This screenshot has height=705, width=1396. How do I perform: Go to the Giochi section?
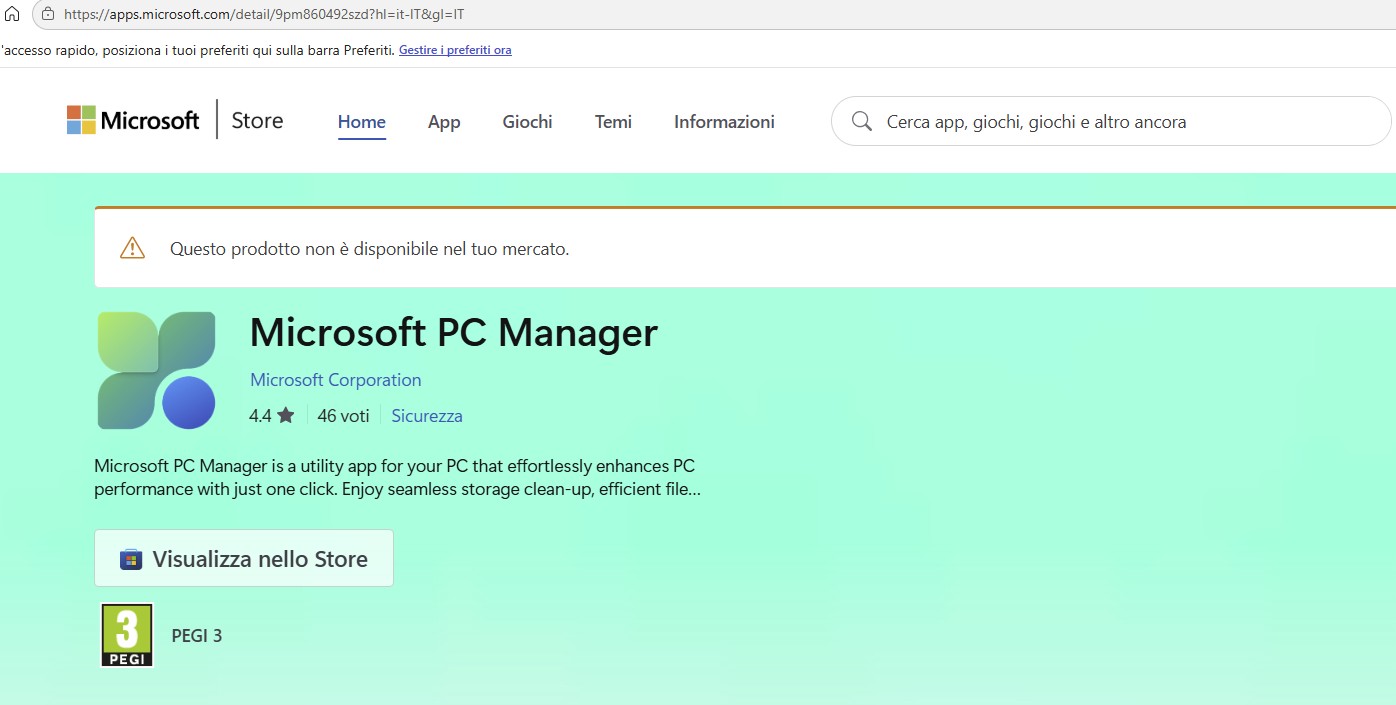click(527, 122)
